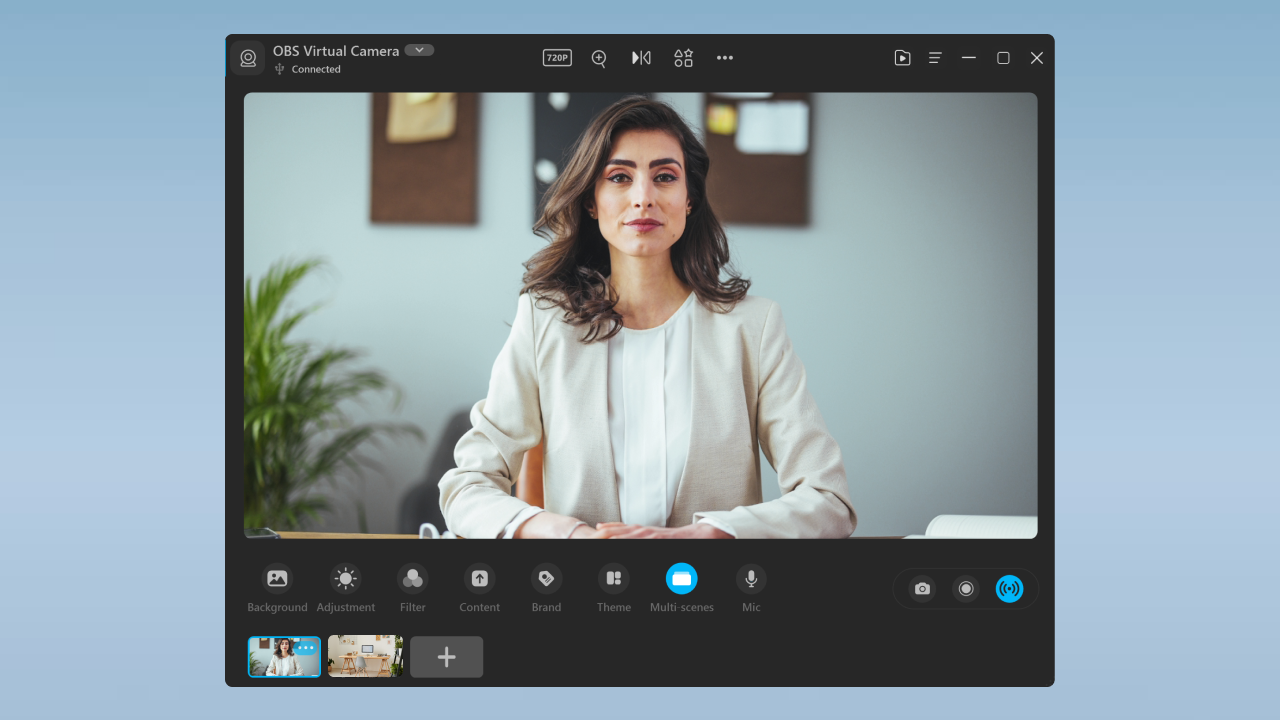Open the Mic settings

click(x=751, y=579)
